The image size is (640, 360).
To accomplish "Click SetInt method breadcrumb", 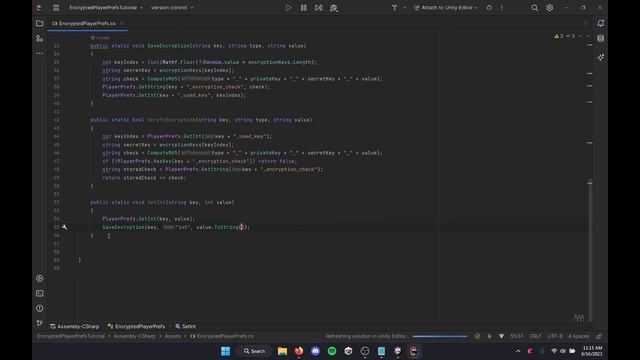I will pyautogui.click(x=186, y=327).
